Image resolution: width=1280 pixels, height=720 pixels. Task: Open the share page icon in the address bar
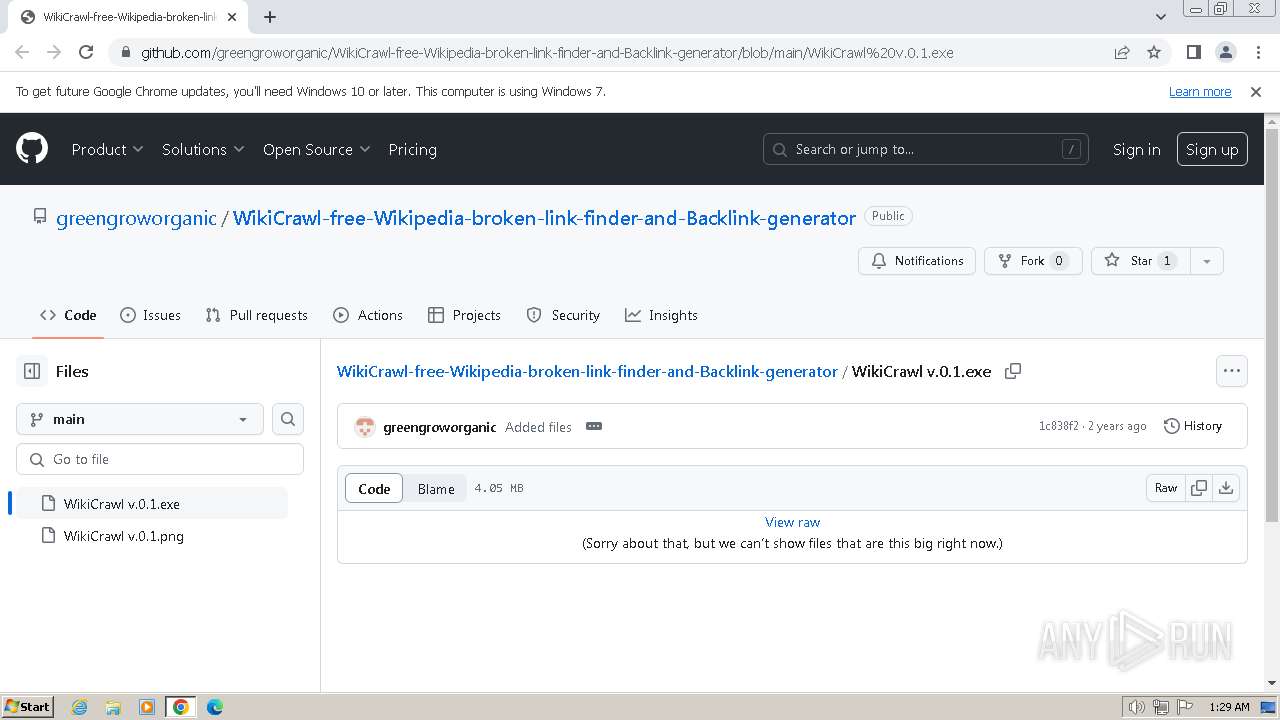click(1122, 52)
